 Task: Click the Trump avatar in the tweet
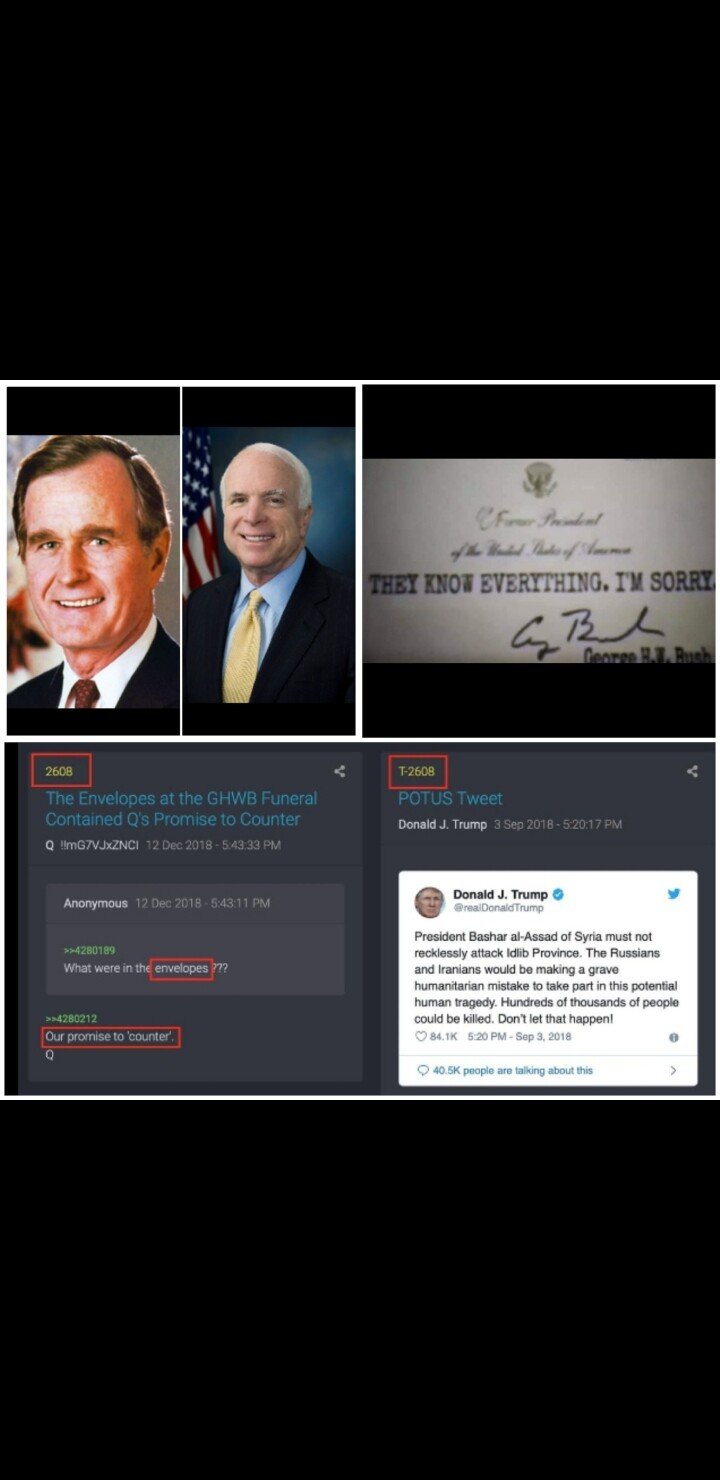tap(430, 902)
